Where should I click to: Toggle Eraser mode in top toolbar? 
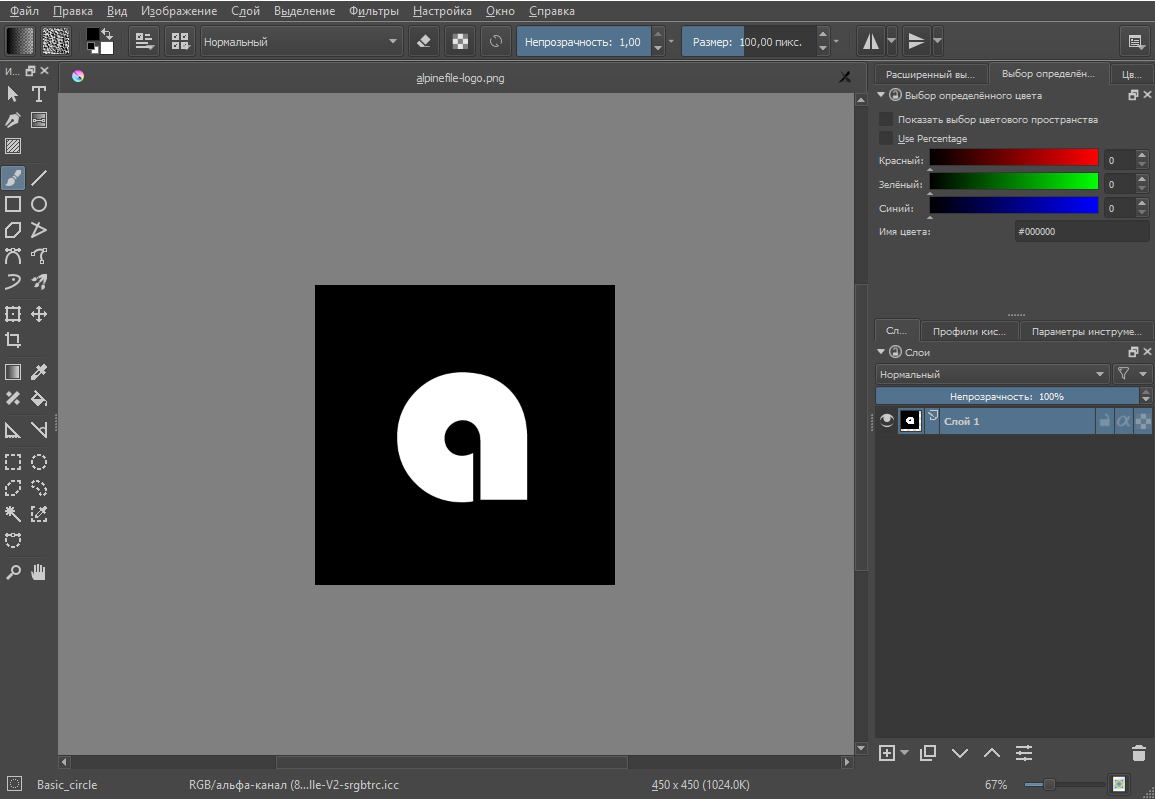424,41
